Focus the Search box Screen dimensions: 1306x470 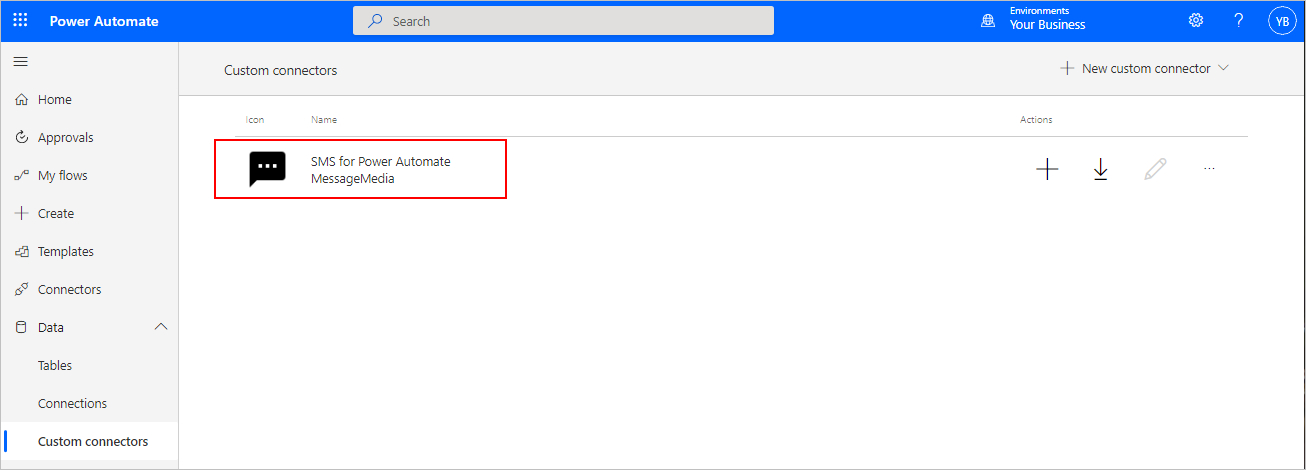[563, 21]
